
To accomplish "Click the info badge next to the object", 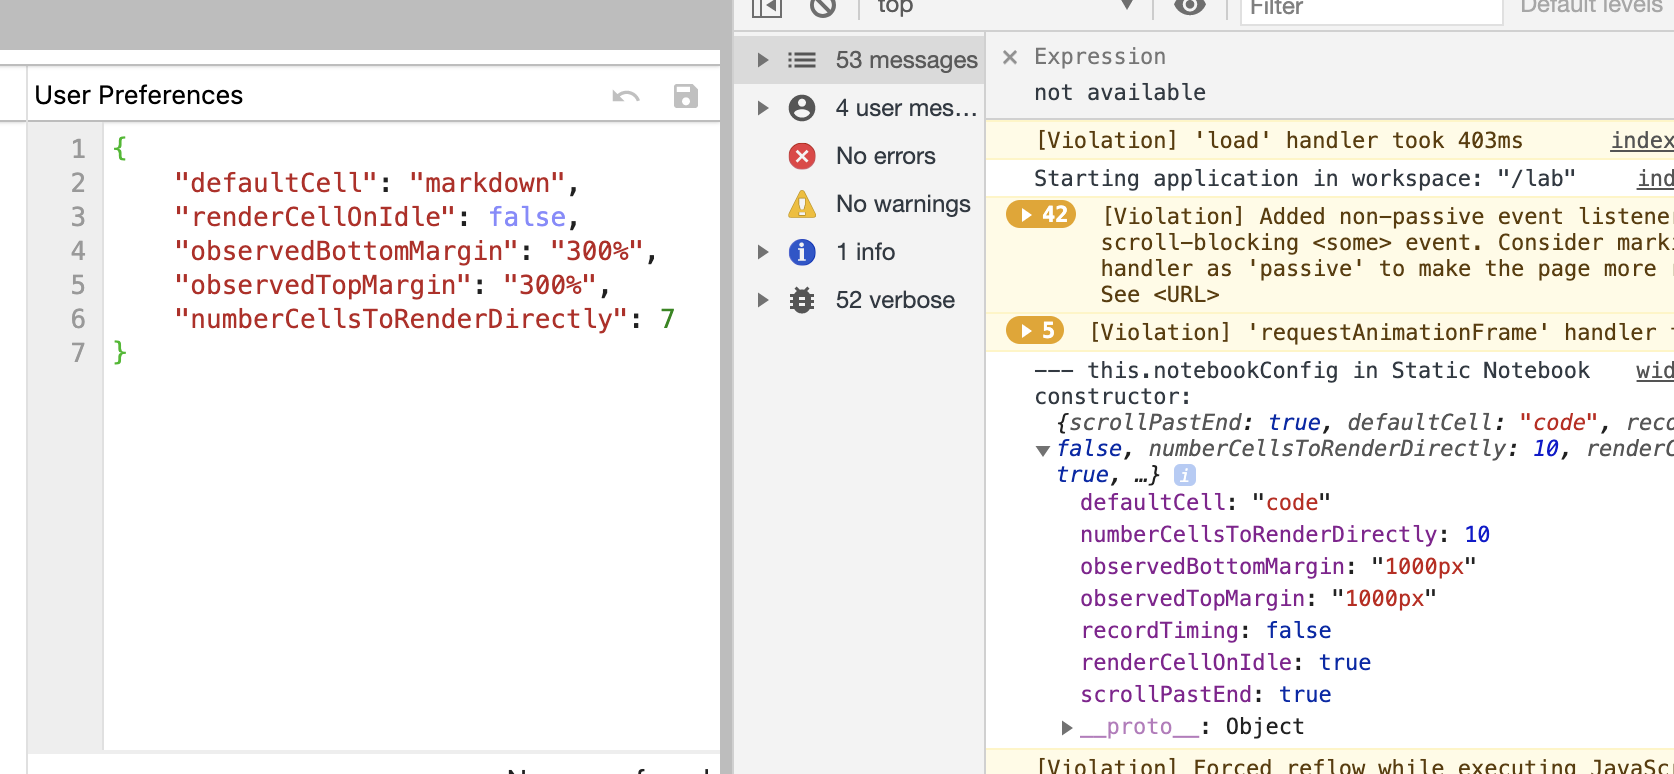I will click(x=1184, y=475).
